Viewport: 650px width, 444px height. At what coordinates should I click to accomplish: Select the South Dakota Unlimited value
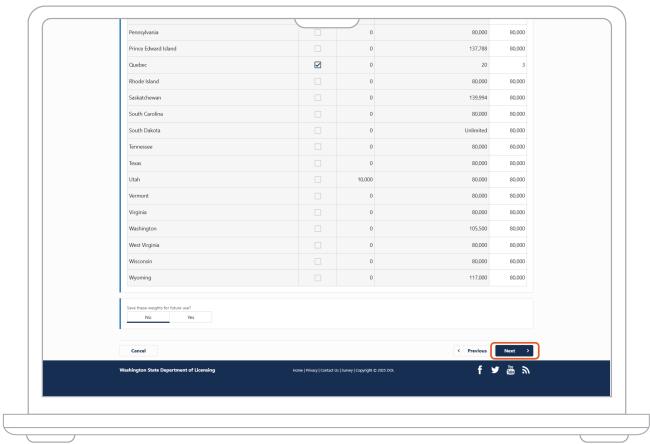475,130
